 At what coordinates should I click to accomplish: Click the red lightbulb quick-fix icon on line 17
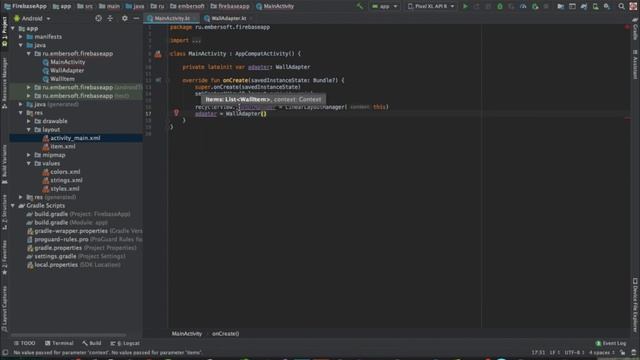pyautogui.click(x=176, y=113)
